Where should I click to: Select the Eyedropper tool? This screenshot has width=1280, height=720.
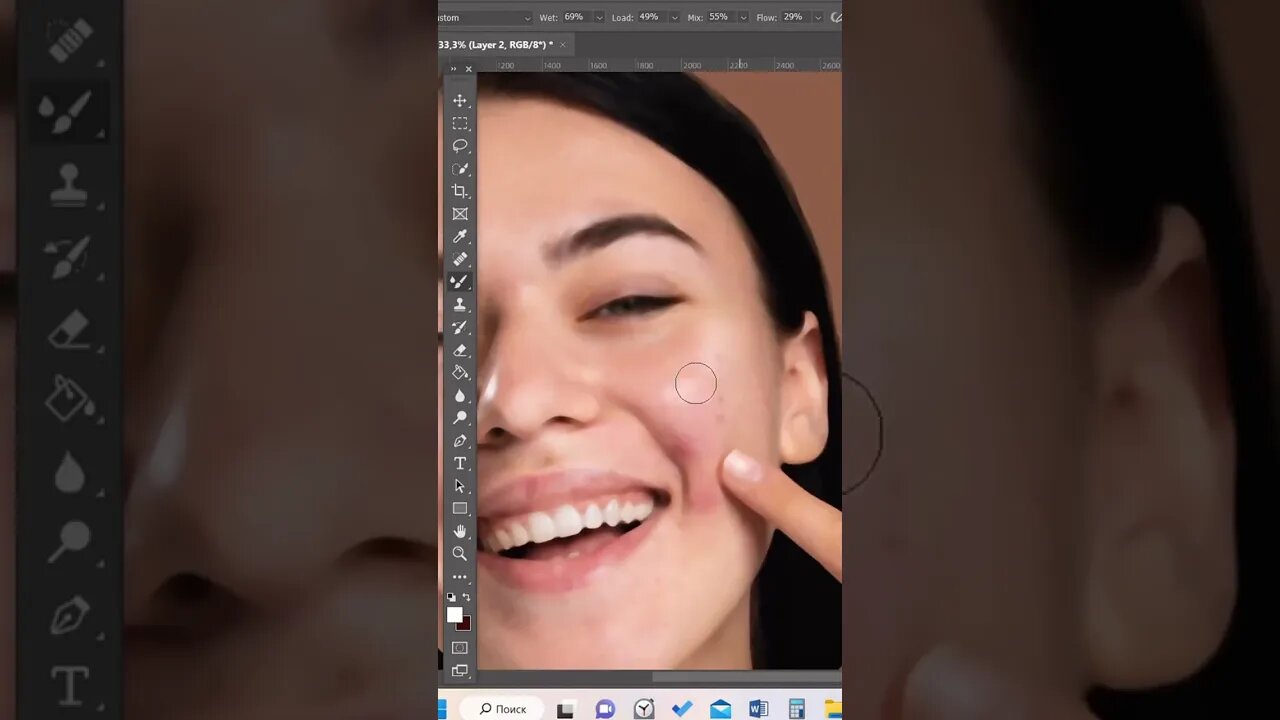tap(460, 236)
